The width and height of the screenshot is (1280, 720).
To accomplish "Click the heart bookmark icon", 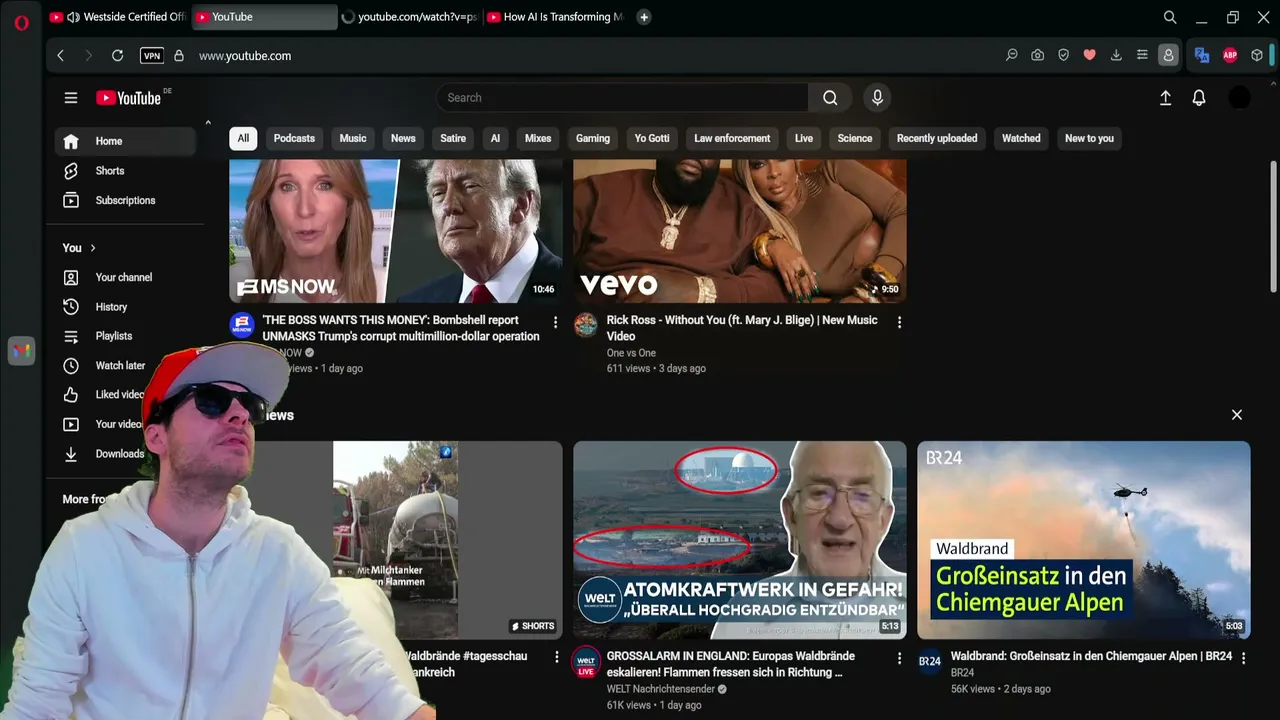I will pyautogui.click(x=1090, y=56).
